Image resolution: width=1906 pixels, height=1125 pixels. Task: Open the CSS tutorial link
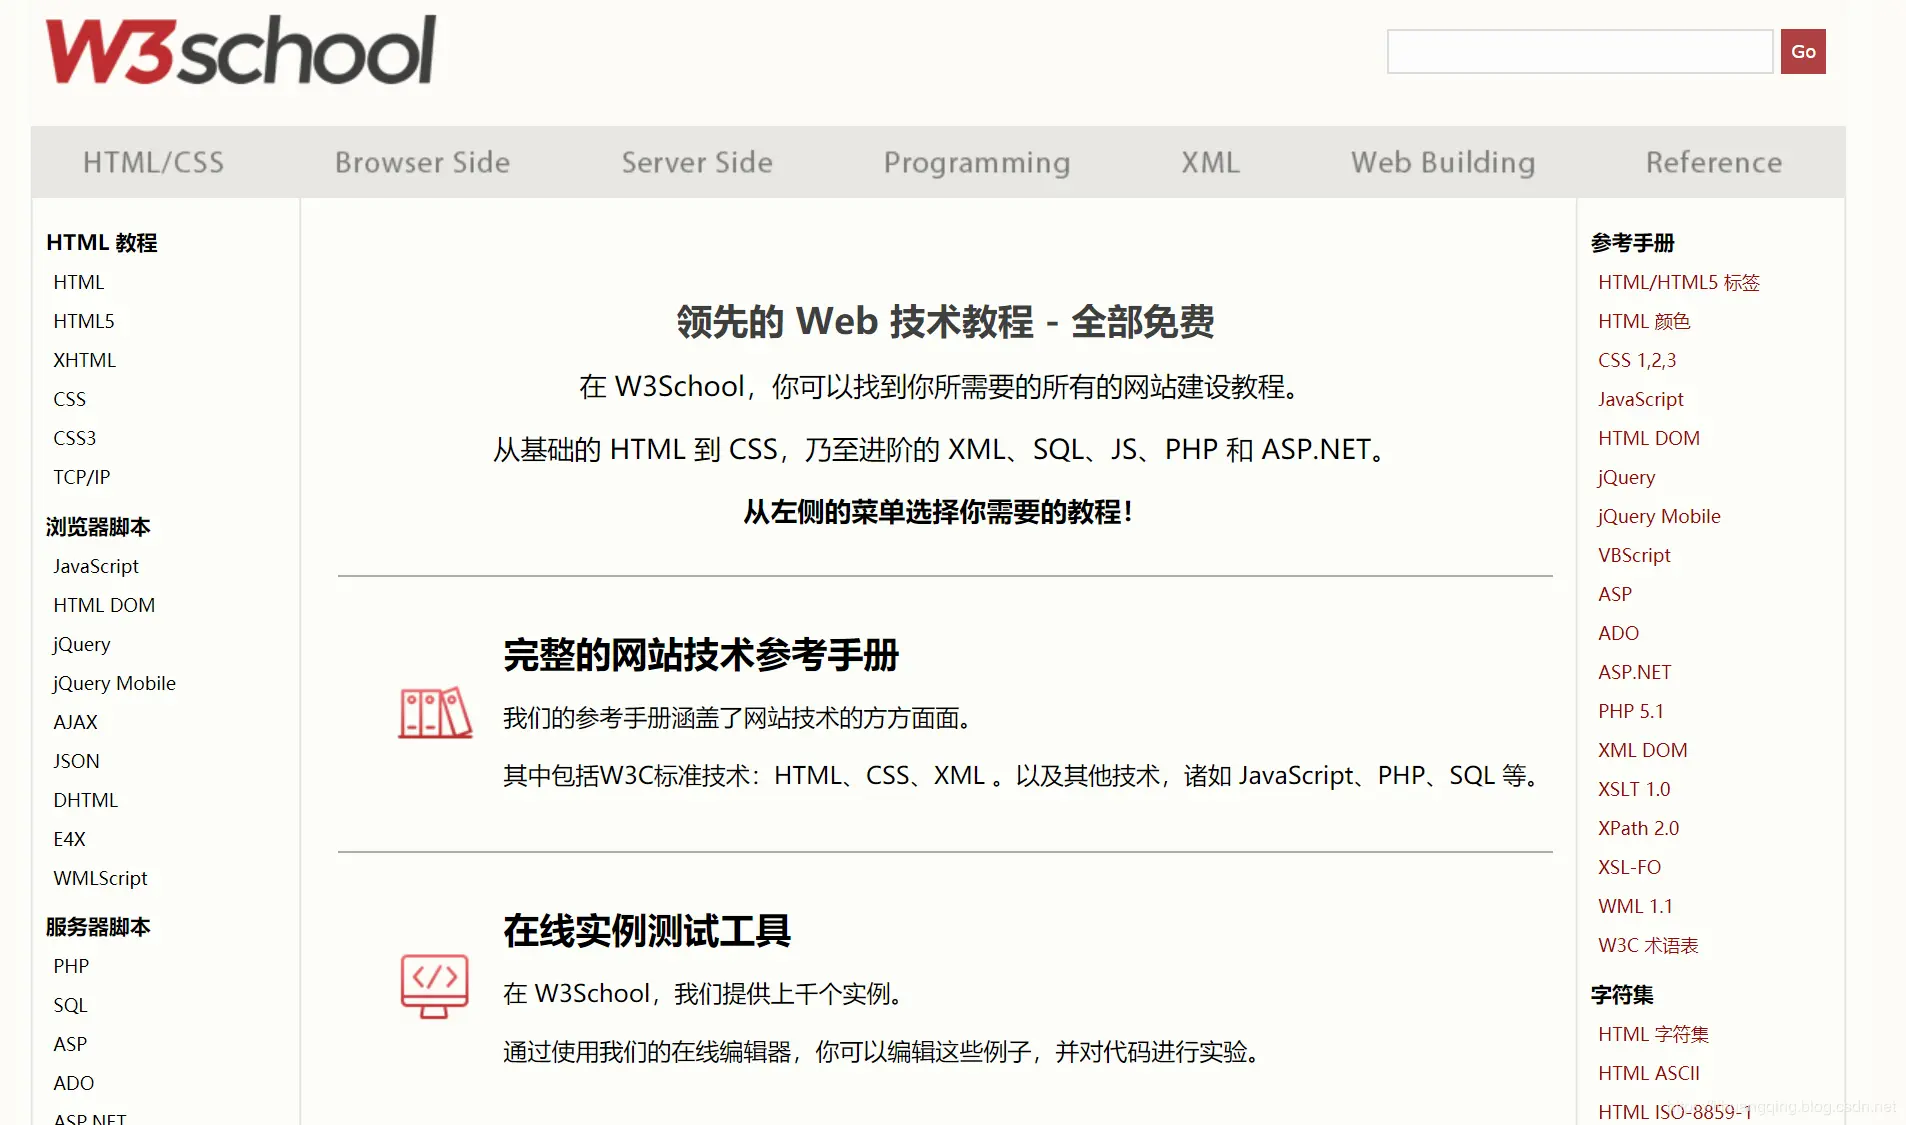click(x=70, y=399)
